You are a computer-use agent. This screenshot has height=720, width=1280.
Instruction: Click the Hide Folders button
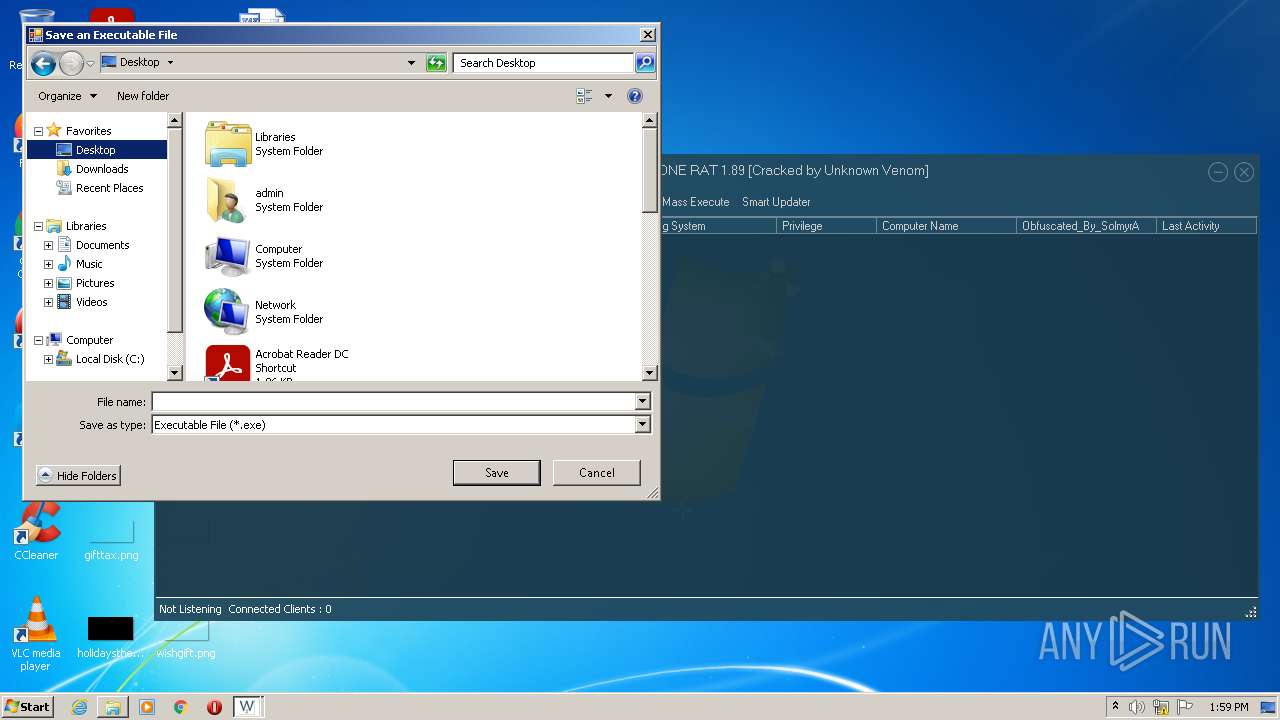(x=78, y=476)
